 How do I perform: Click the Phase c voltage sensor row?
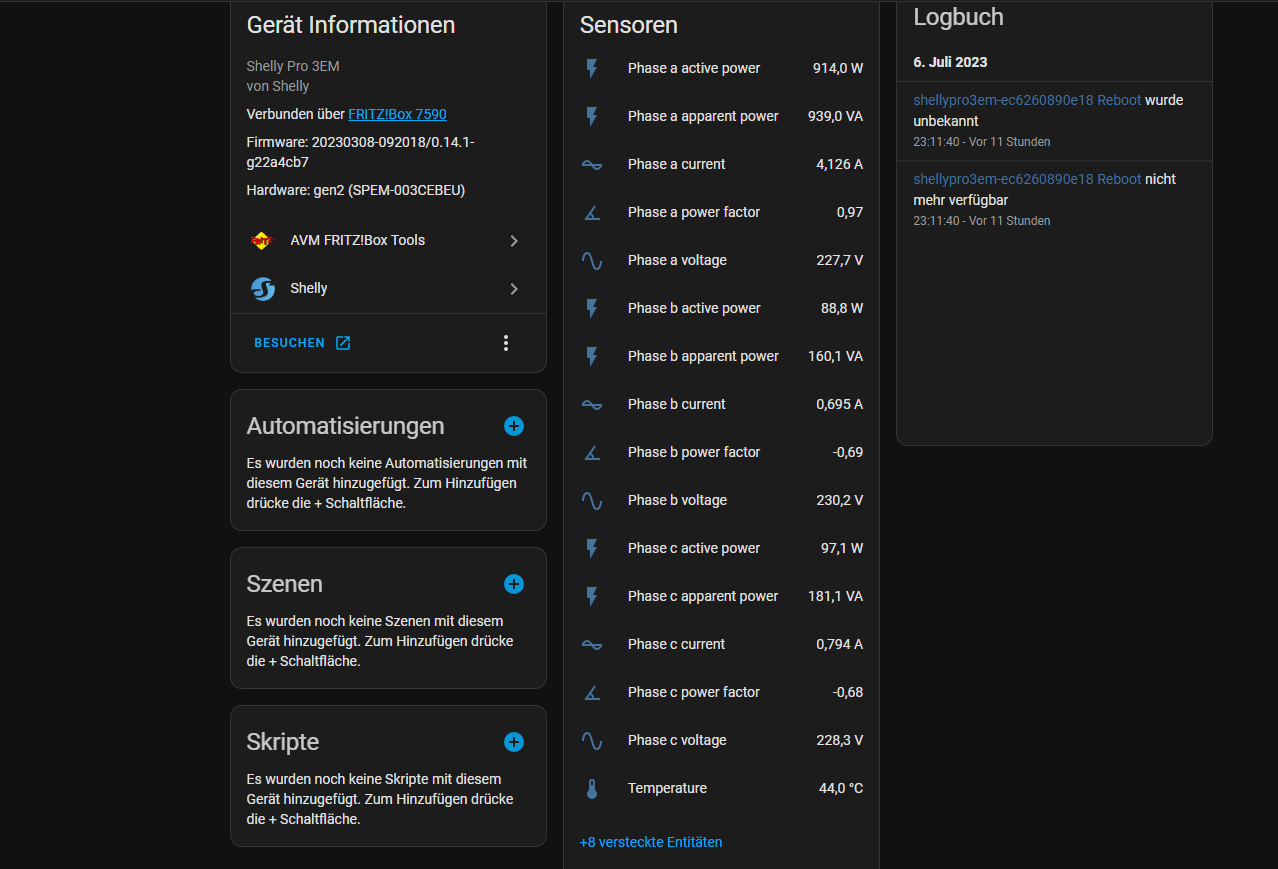720,740
